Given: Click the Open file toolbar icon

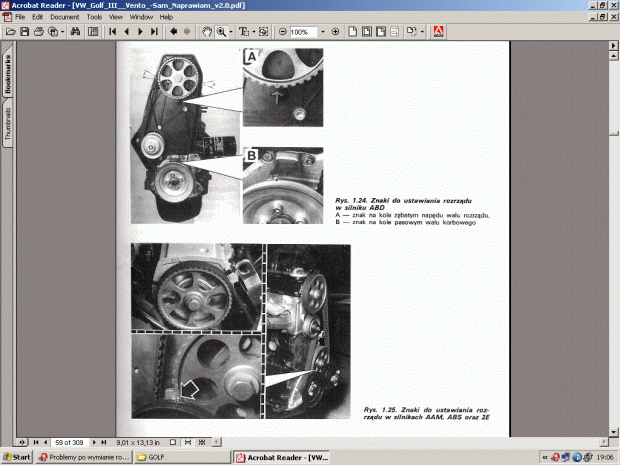Looking at the screenshot, I should click(11, 32).
